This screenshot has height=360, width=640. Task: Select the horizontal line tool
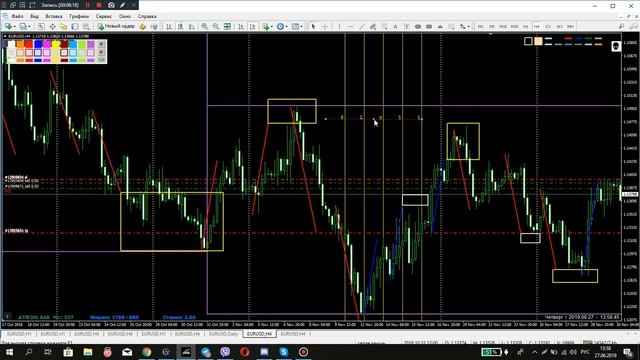[x=351, y=26]
